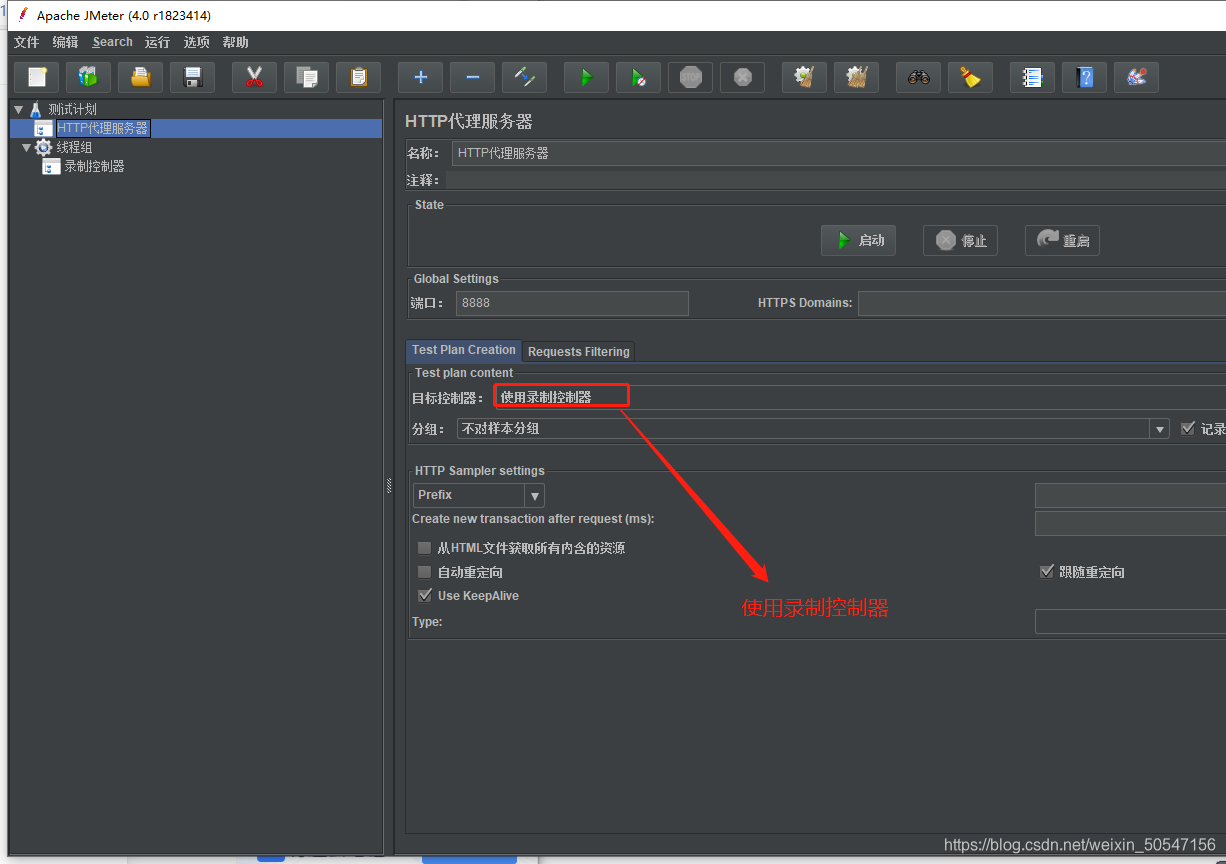This screenshot has width=1226, height=864.
Task: Click the Shutdown threads icon
Action: (743, 77)
